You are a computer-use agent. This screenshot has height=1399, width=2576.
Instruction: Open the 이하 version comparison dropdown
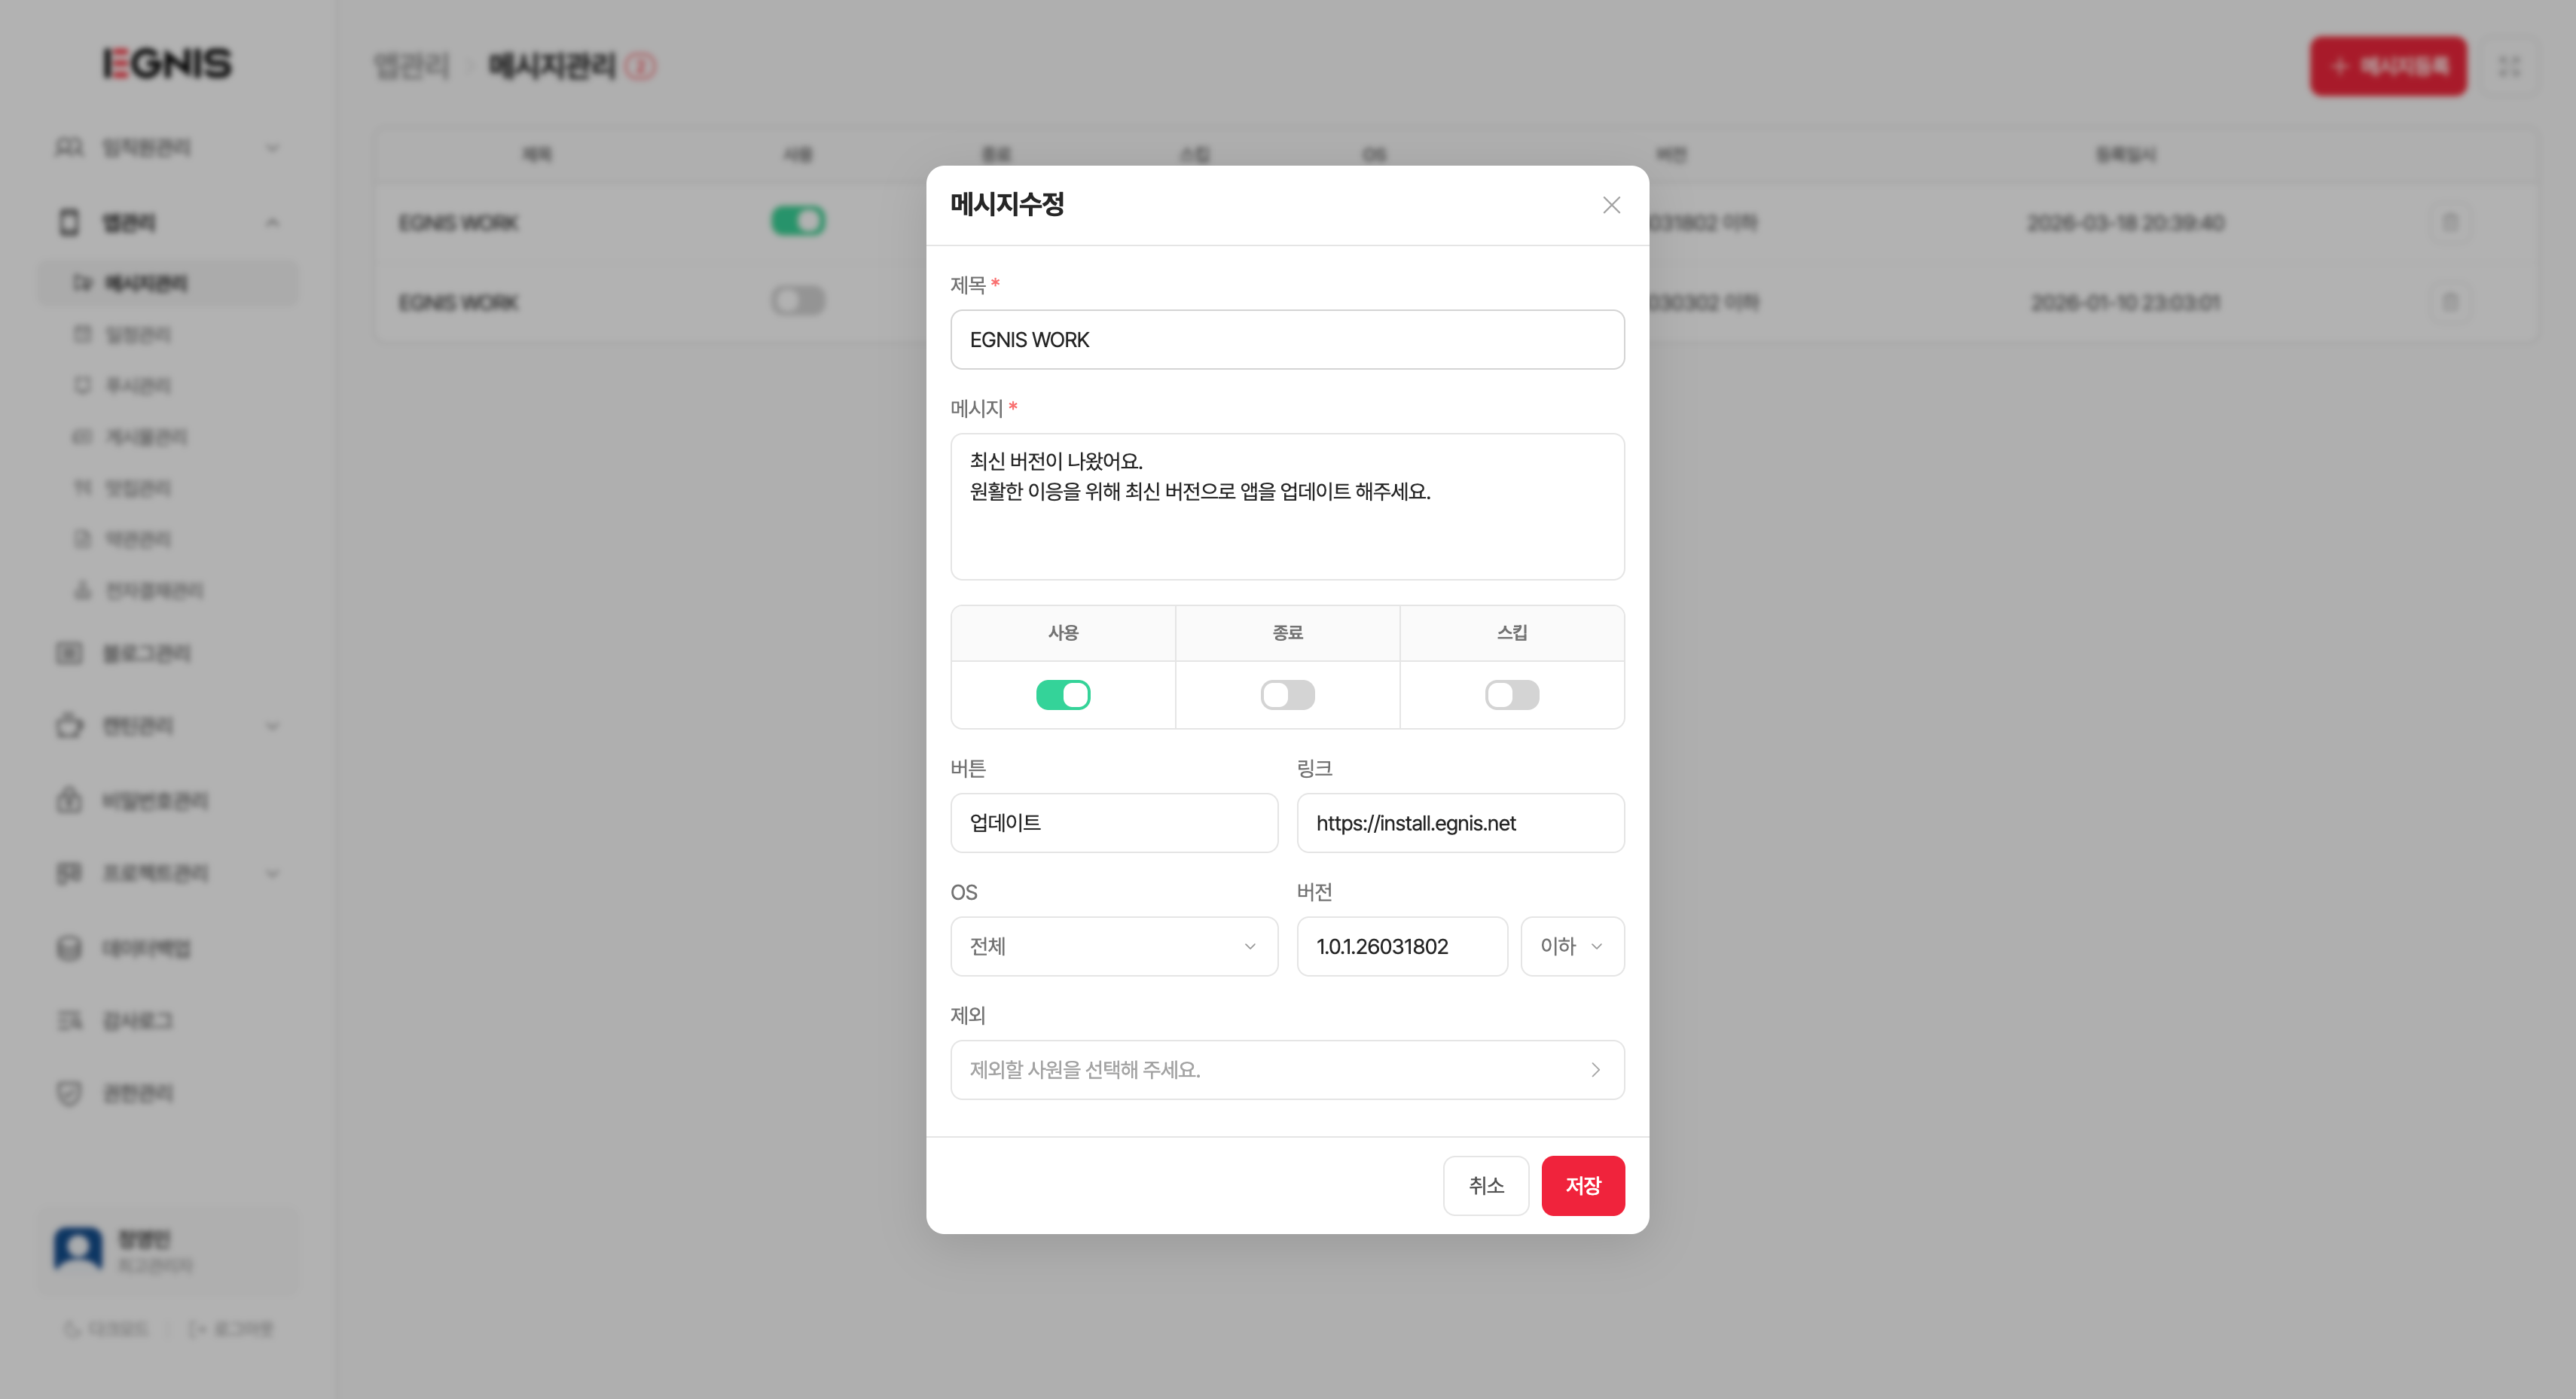click(1572, 946)
